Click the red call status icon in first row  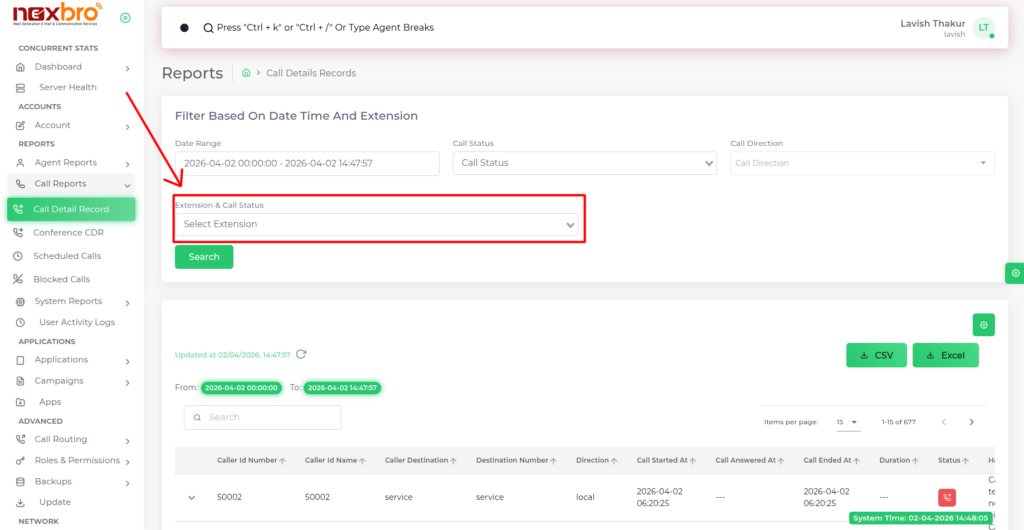(946, 497)
